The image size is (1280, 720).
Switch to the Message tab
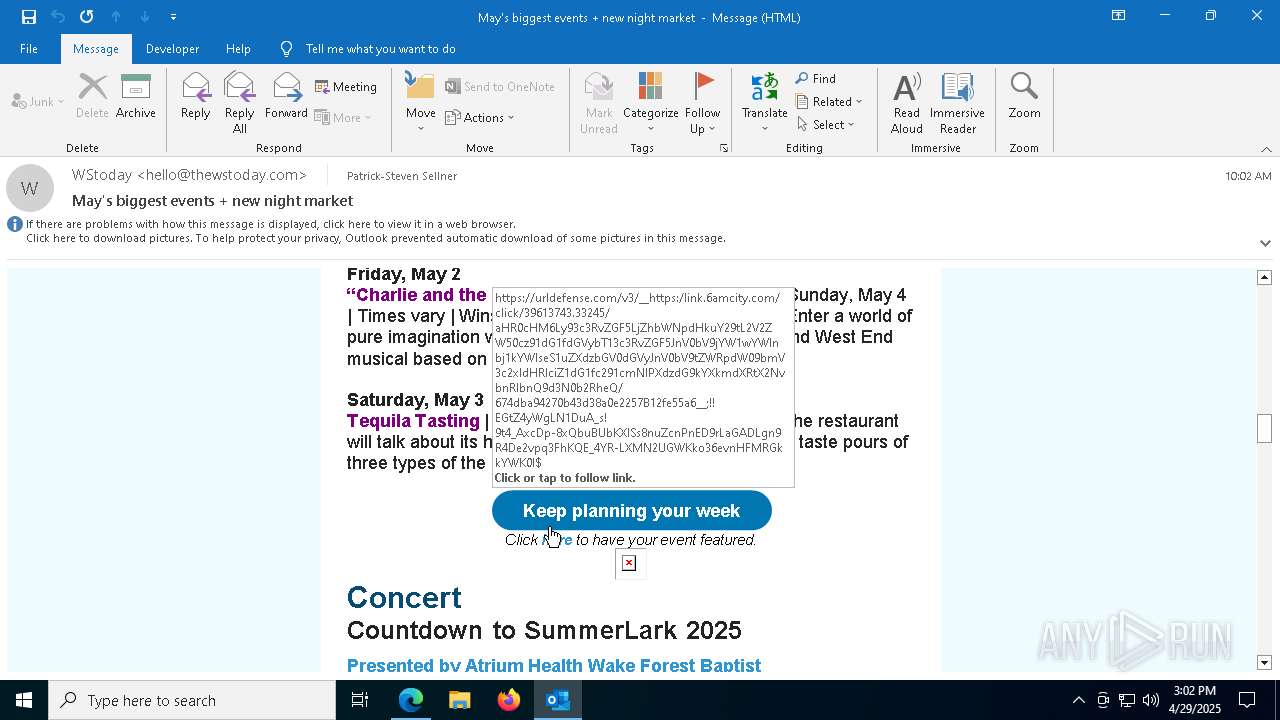pos(96,49)
